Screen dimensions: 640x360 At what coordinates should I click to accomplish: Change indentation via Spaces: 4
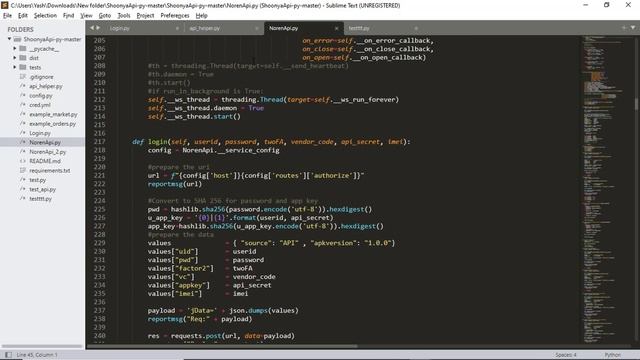[x=566, y=355]
